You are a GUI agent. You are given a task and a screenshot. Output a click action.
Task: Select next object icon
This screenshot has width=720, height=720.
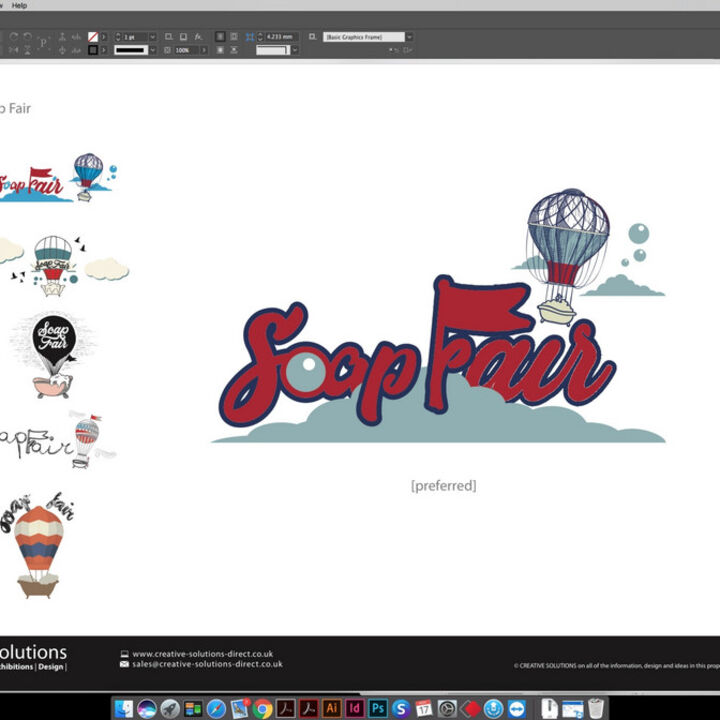pyautogui.click(x=76, y=50)
